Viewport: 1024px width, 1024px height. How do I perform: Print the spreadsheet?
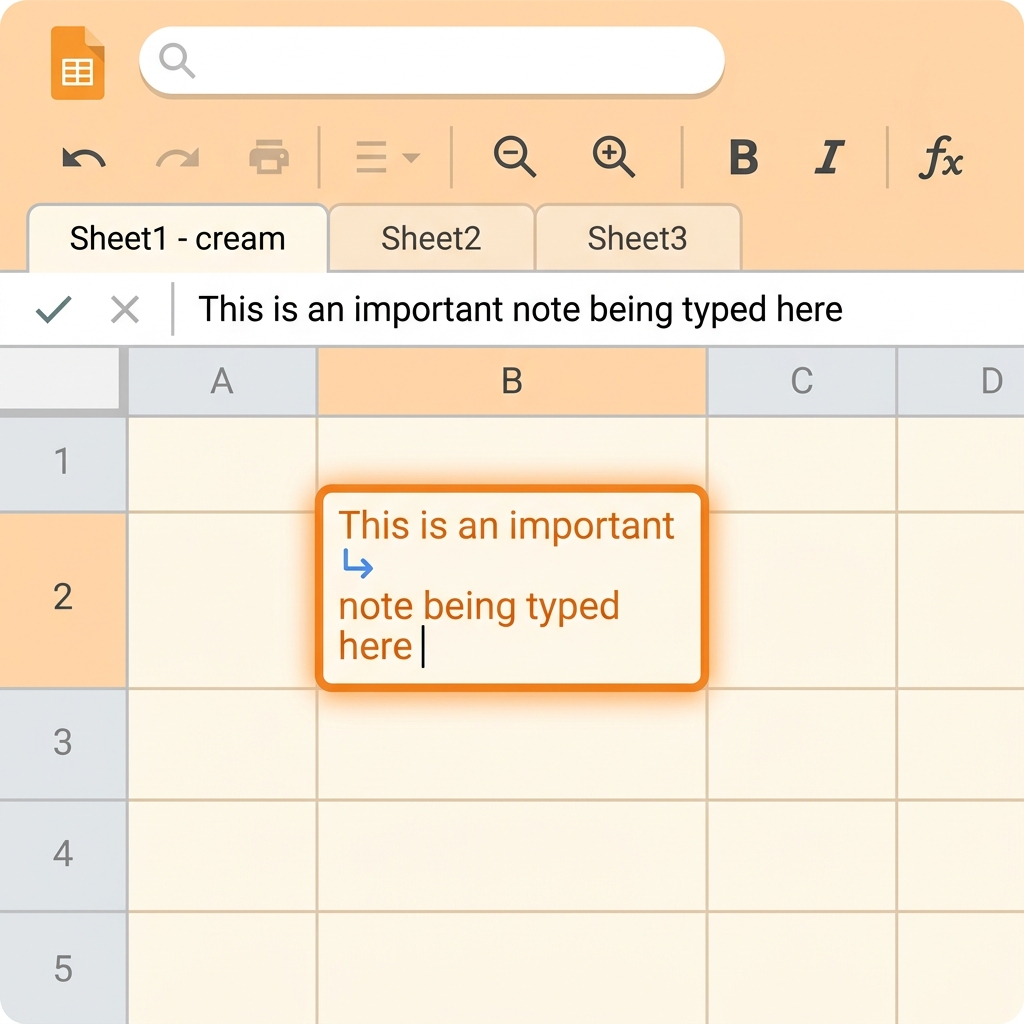click(269, 157)
